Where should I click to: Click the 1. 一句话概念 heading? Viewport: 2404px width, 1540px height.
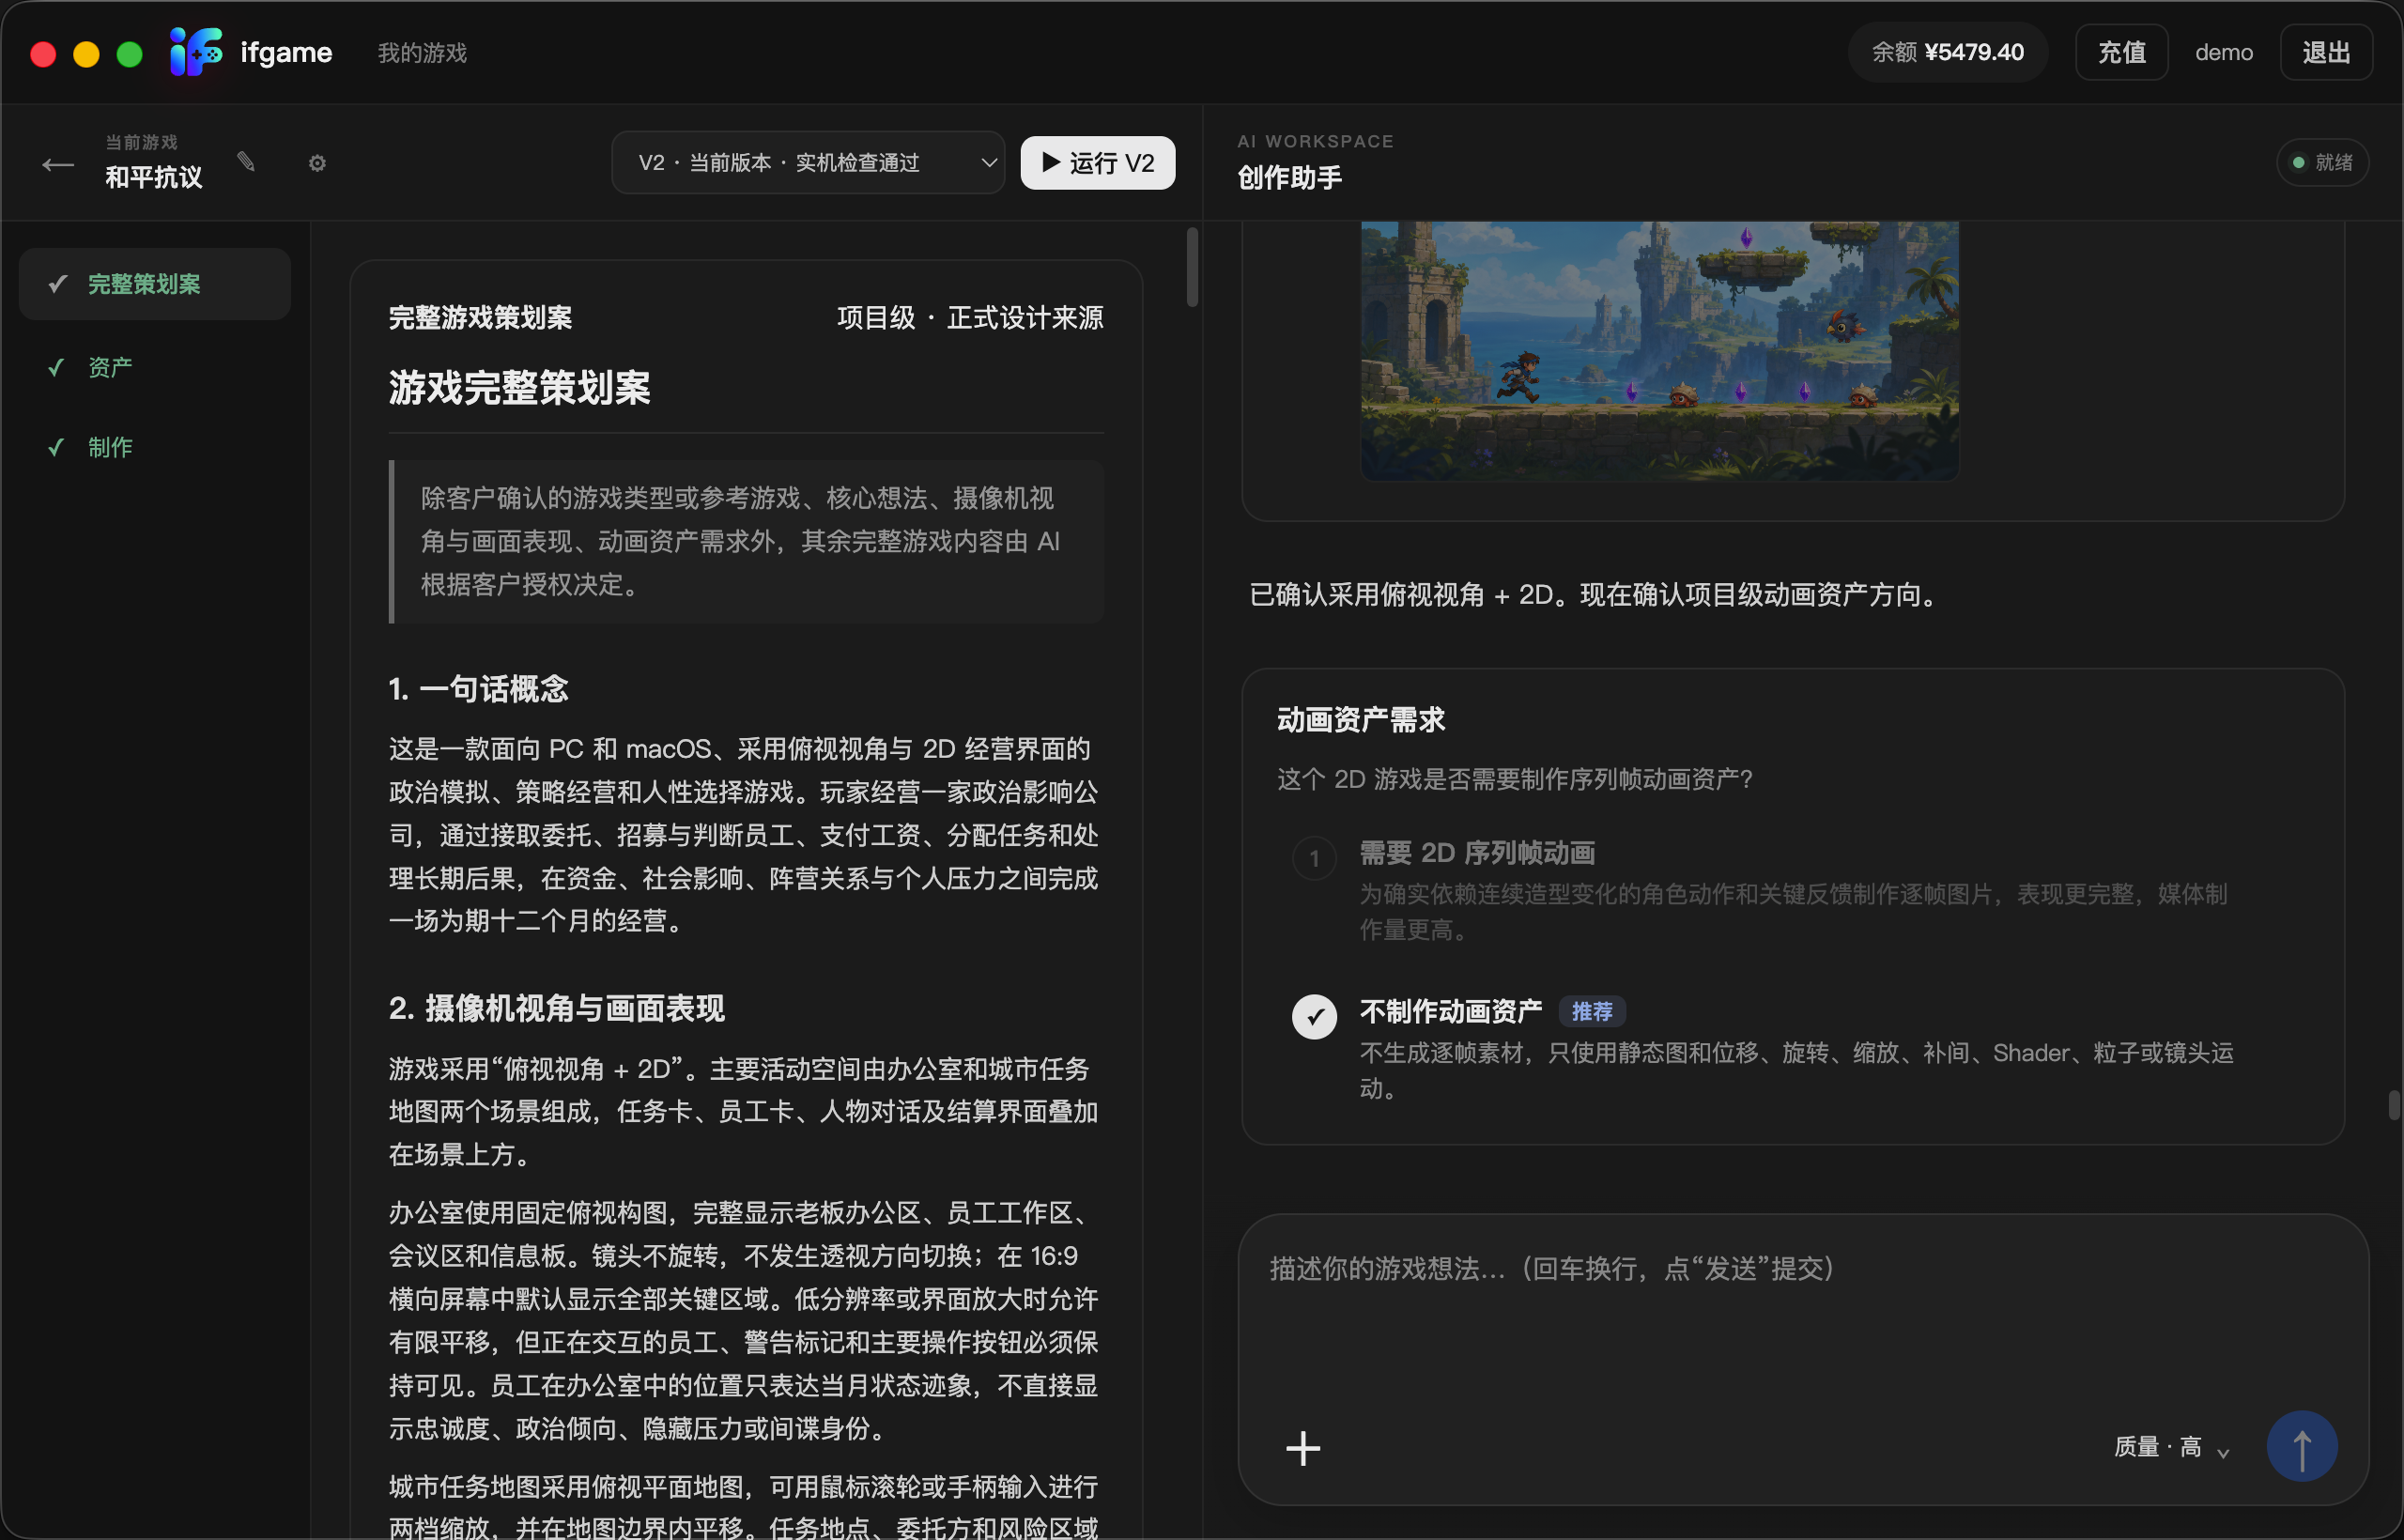(x=478, y=688)
